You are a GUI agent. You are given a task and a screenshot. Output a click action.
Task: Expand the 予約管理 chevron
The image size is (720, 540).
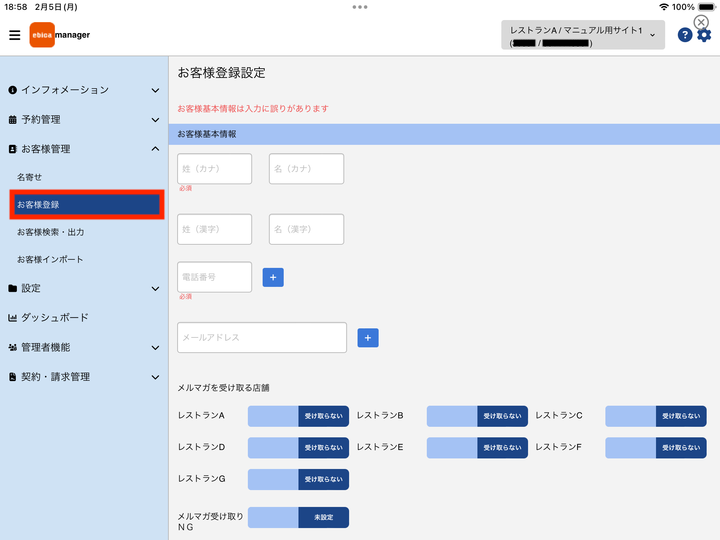pyautogui.click(x=155, y=120)
